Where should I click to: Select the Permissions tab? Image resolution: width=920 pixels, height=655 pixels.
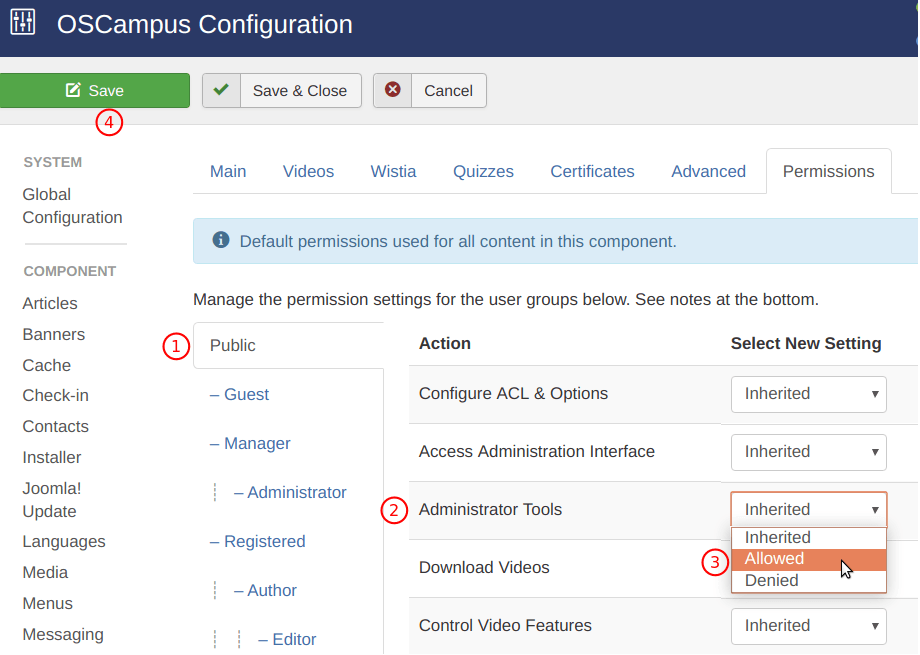pos(828,171)
